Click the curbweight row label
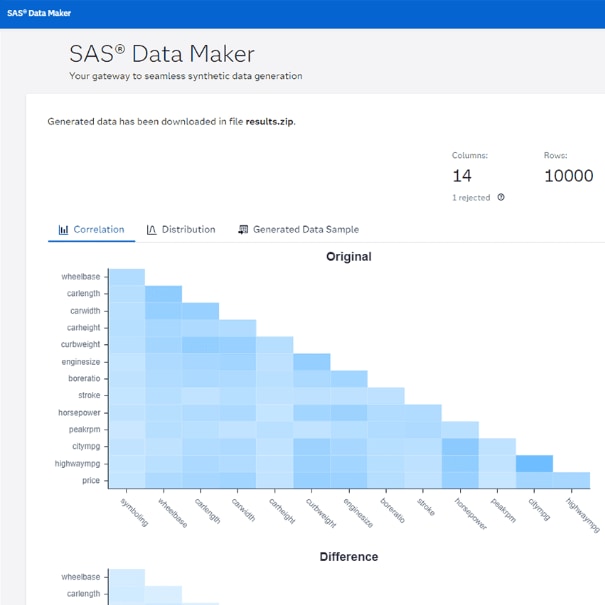 80,344
